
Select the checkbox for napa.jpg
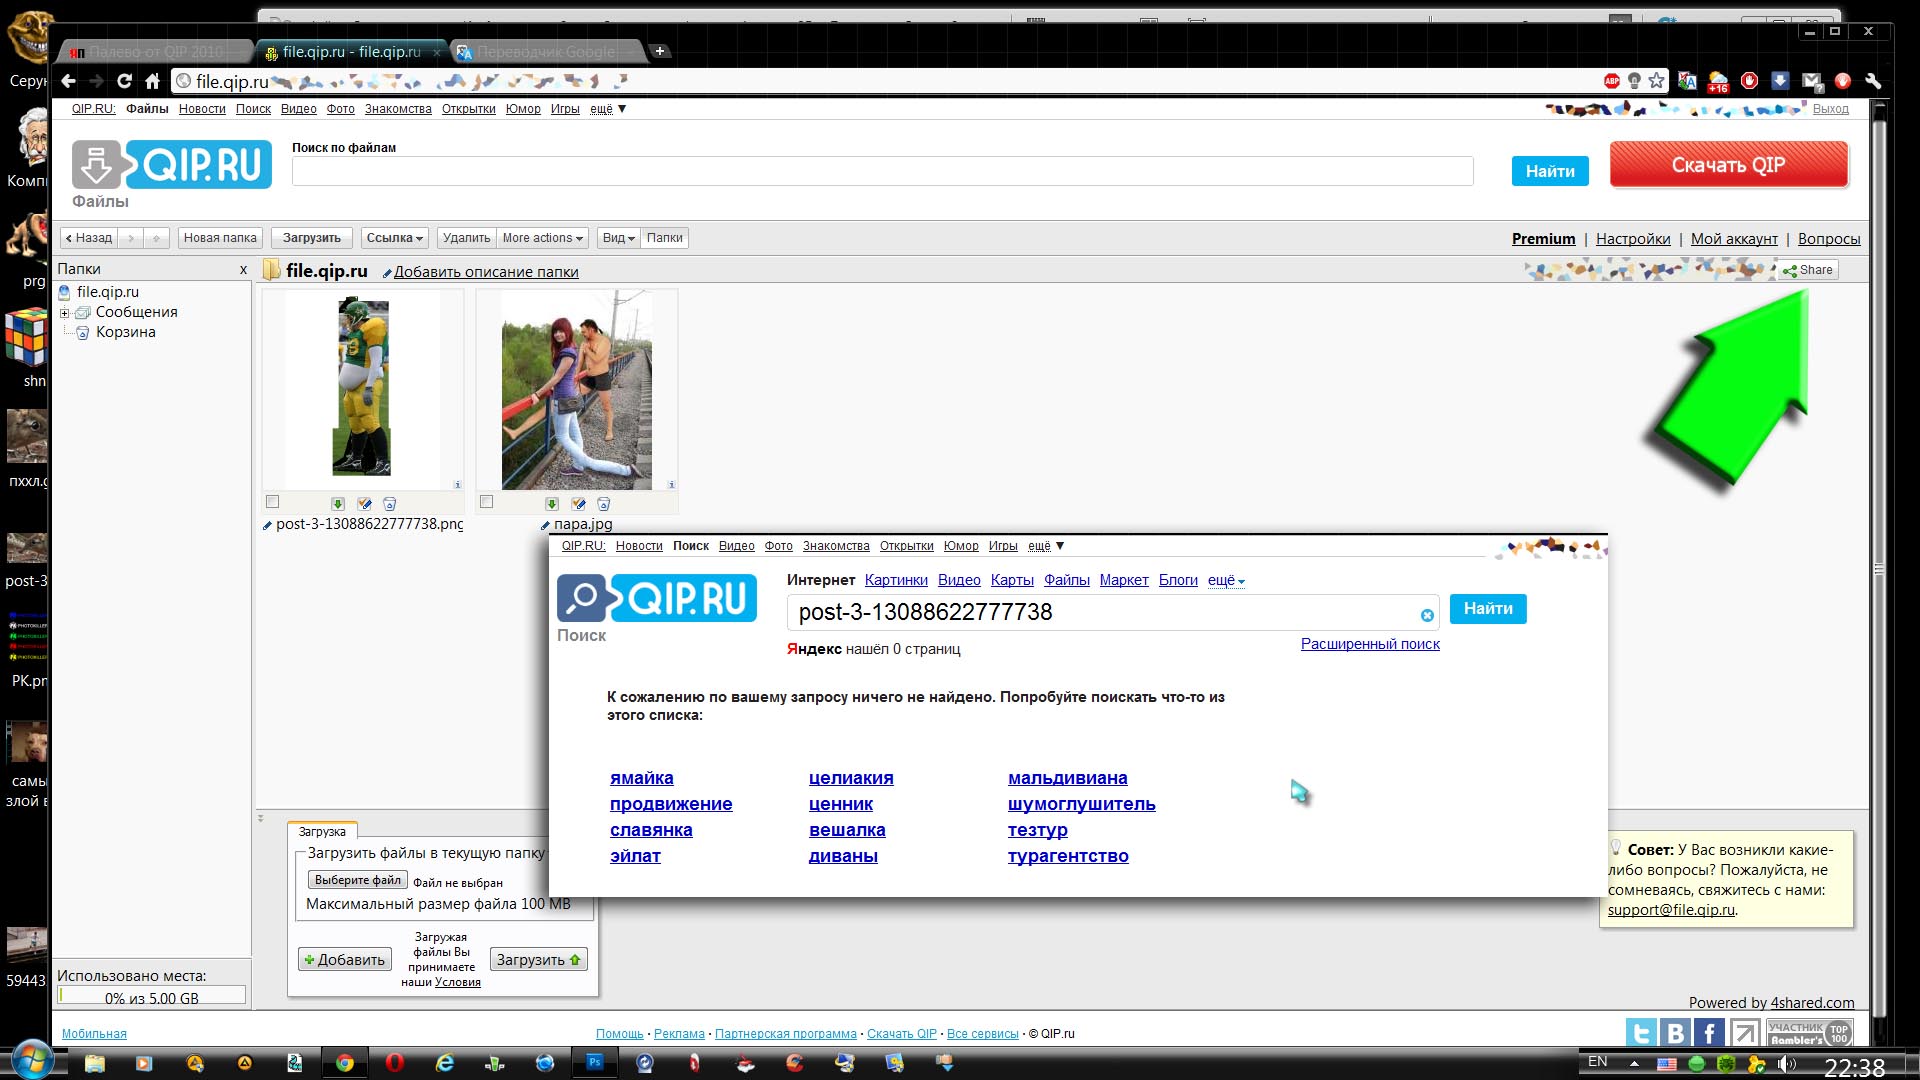487,502
